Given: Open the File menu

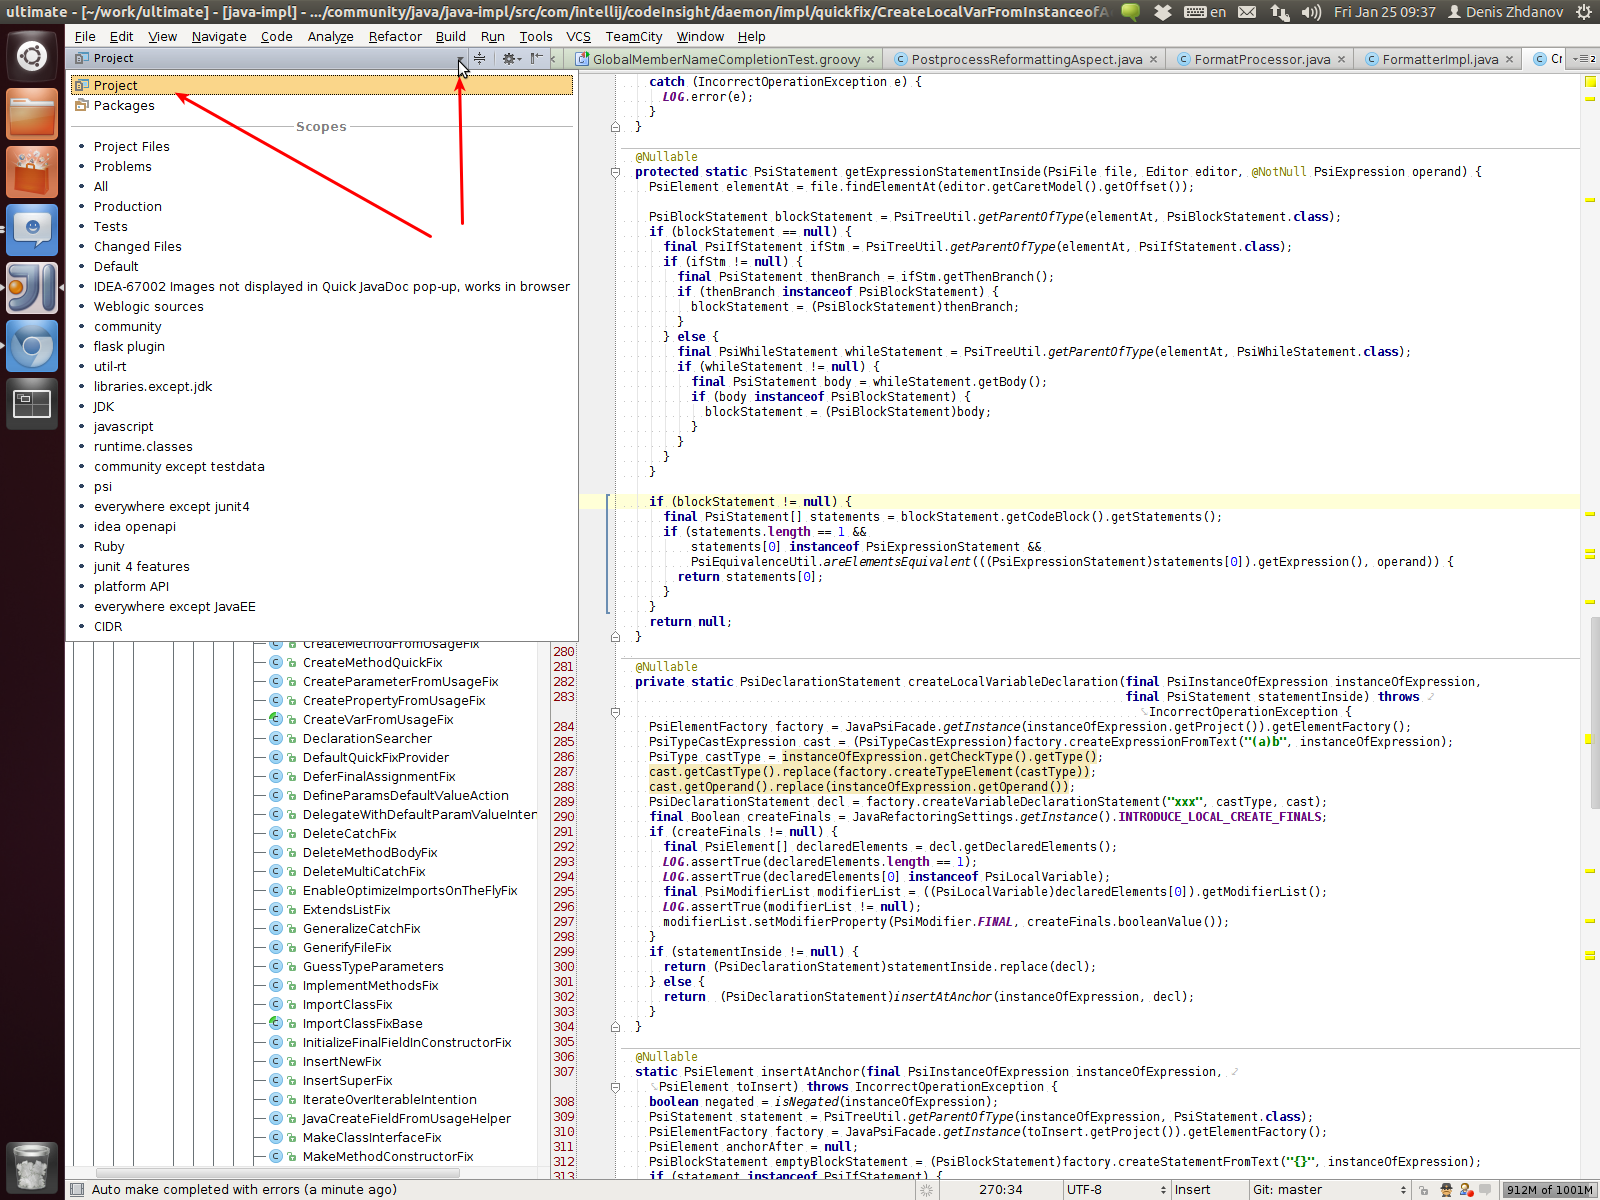Looking at the screenshot, I should pyautogui.click(x=85, y=36).
